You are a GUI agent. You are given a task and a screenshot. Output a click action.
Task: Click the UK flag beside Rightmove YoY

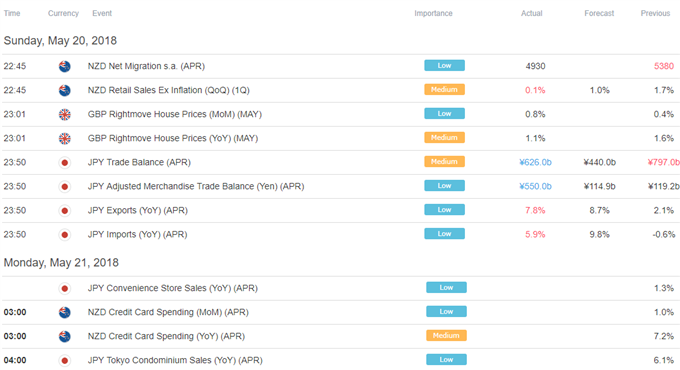click(x=65, y=139)
